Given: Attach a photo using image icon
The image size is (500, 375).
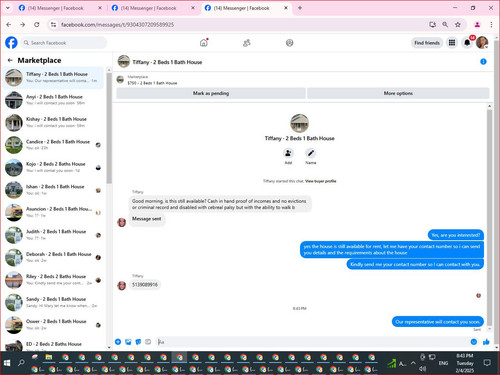Looking at the screenshot, I should coord(128,342).
